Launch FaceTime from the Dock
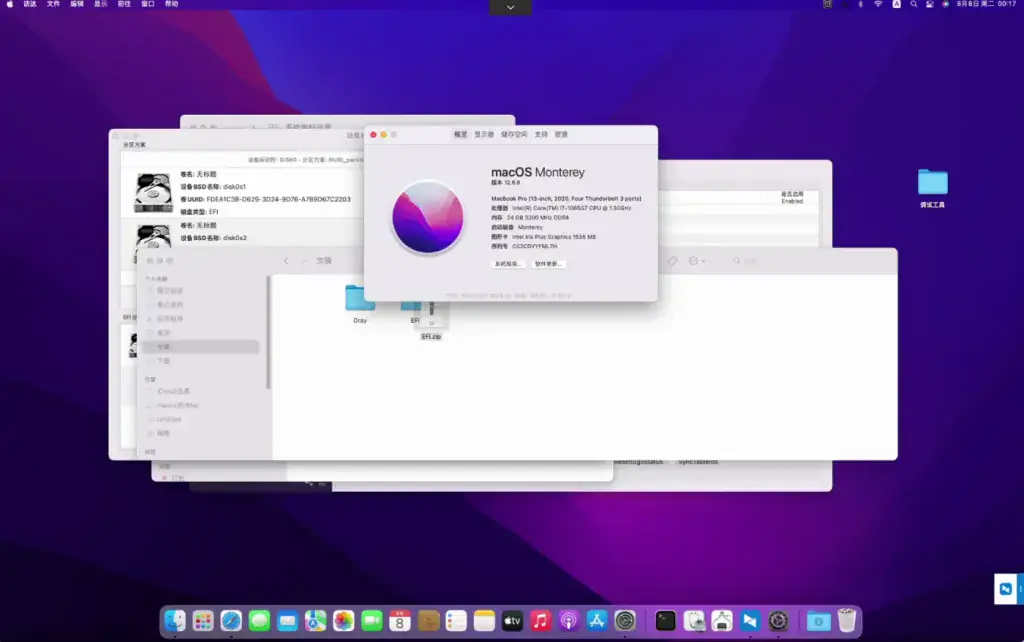This screenshot has width=1024, height=642. point(372,620)
